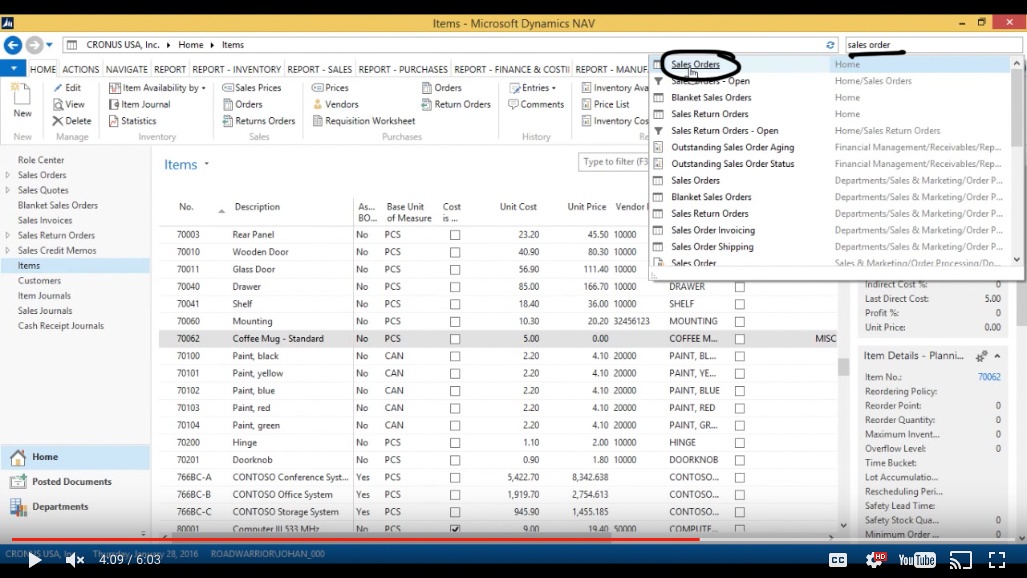This screenshot has width=1027, height=578.
Task: Open Customers in the navigation pane
Action: point(39,280)
